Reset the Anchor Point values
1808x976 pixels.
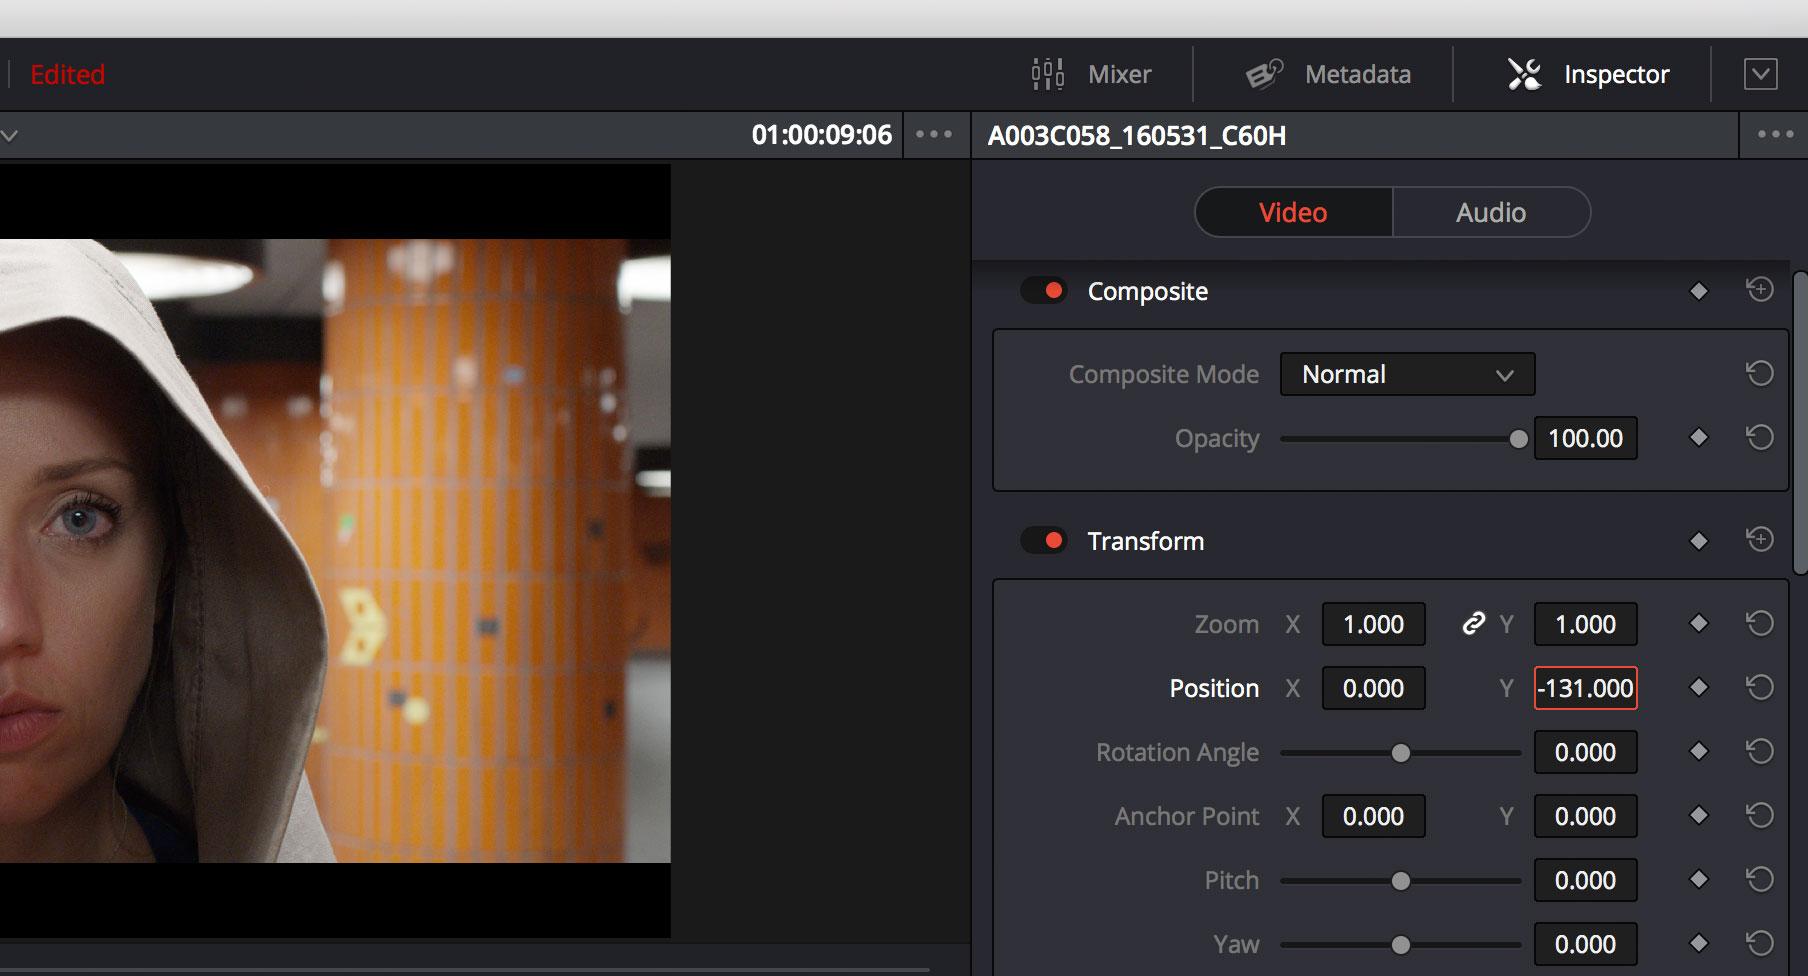point(1760,815)
